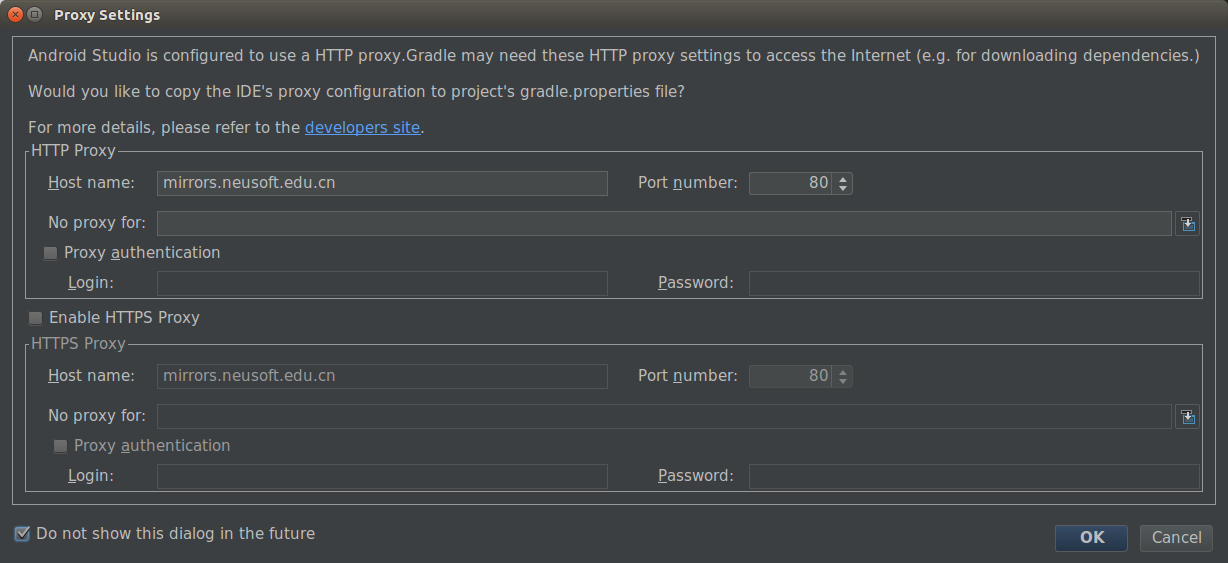The height and width of the screenshot is (563, 1228).
Task: Click the HTTP proxy Password field
Action: (x=973, y=283)
